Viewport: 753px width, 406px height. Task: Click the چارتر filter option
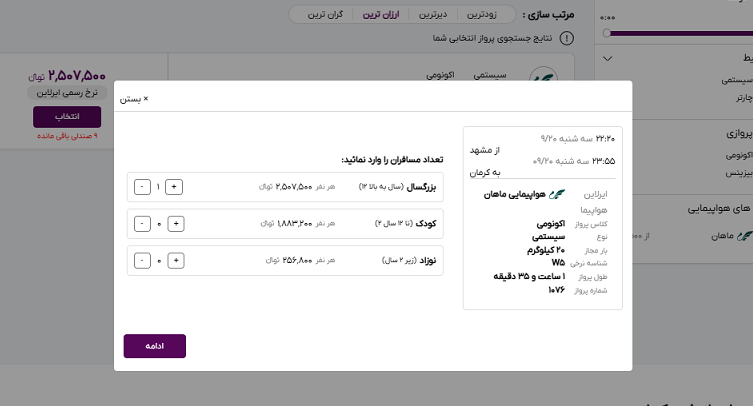744,98
